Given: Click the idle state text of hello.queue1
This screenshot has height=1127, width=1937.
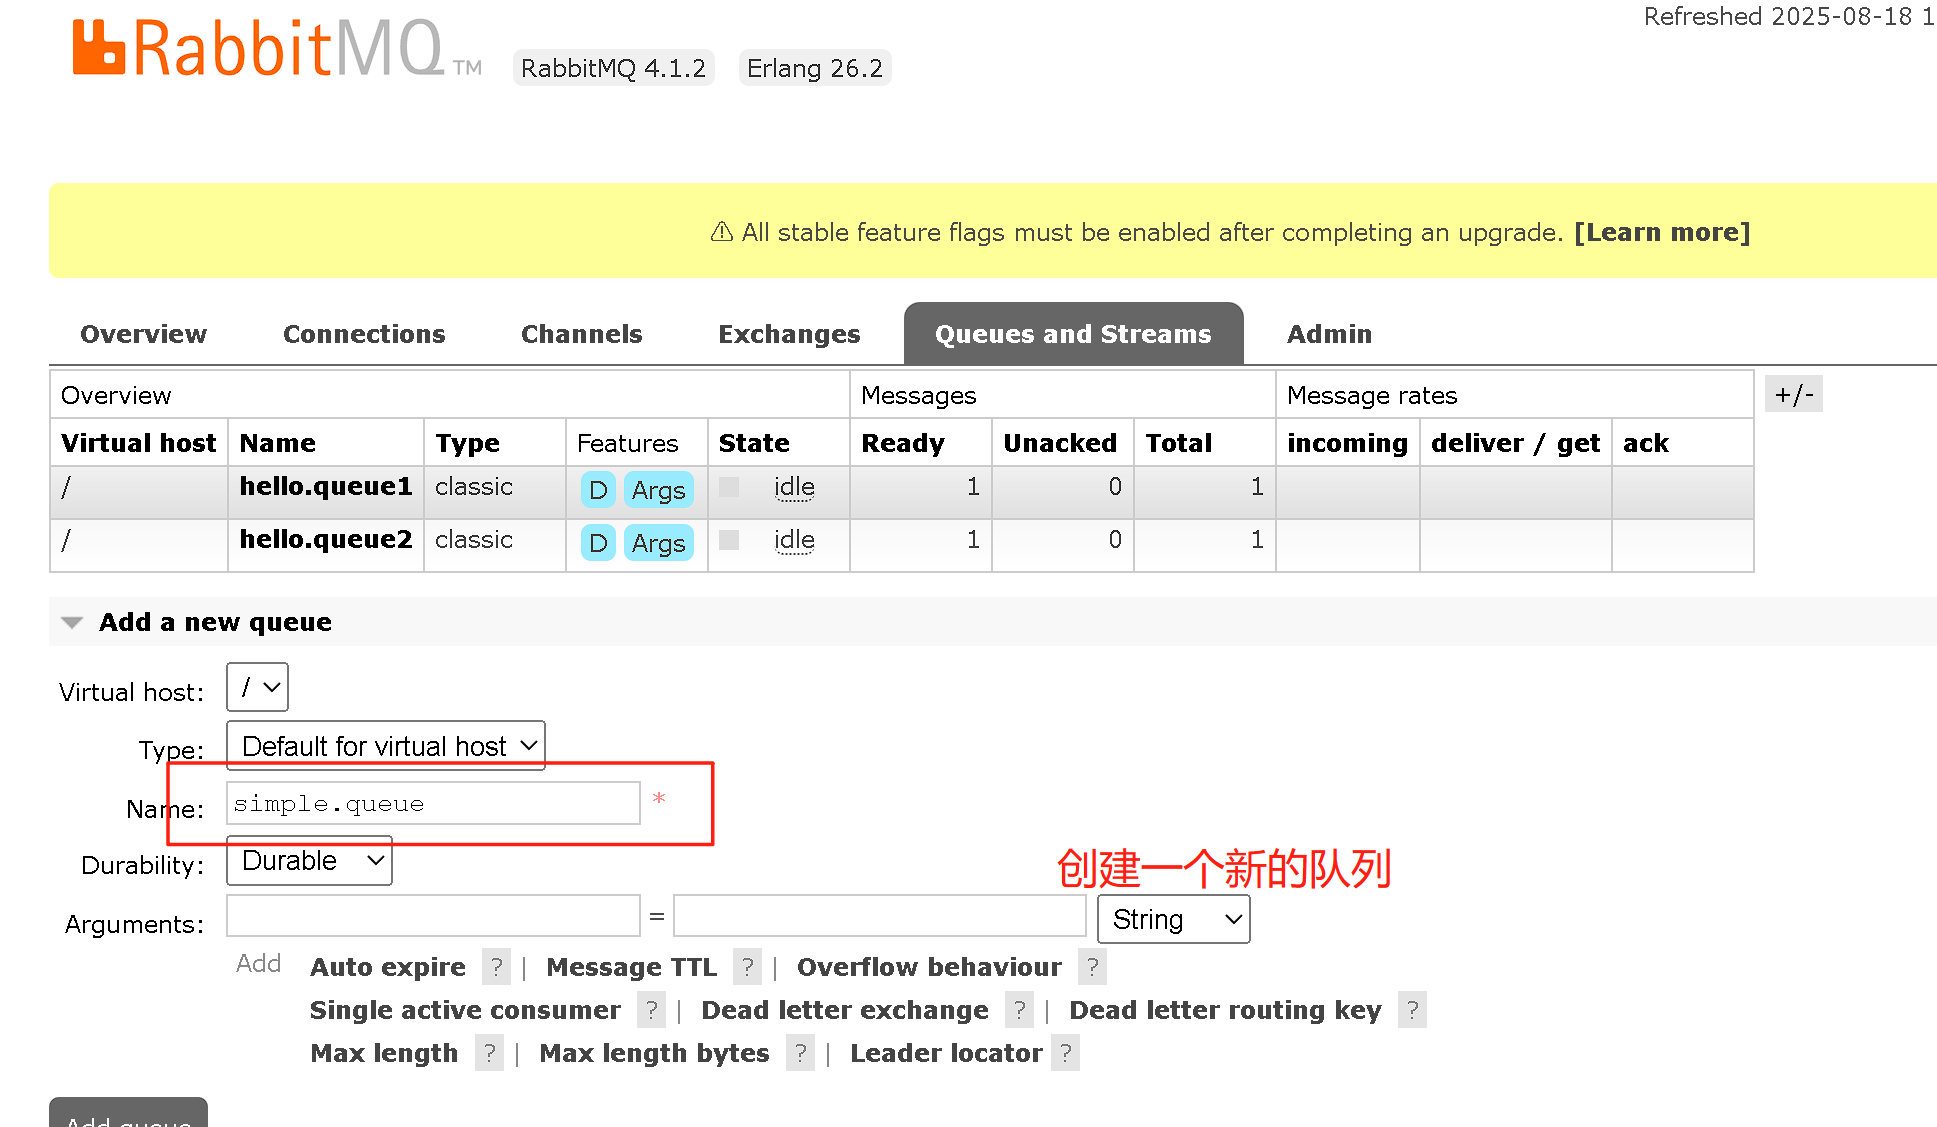Looking at the screenshot, I should pyautogui.click(x=794, y=487).
